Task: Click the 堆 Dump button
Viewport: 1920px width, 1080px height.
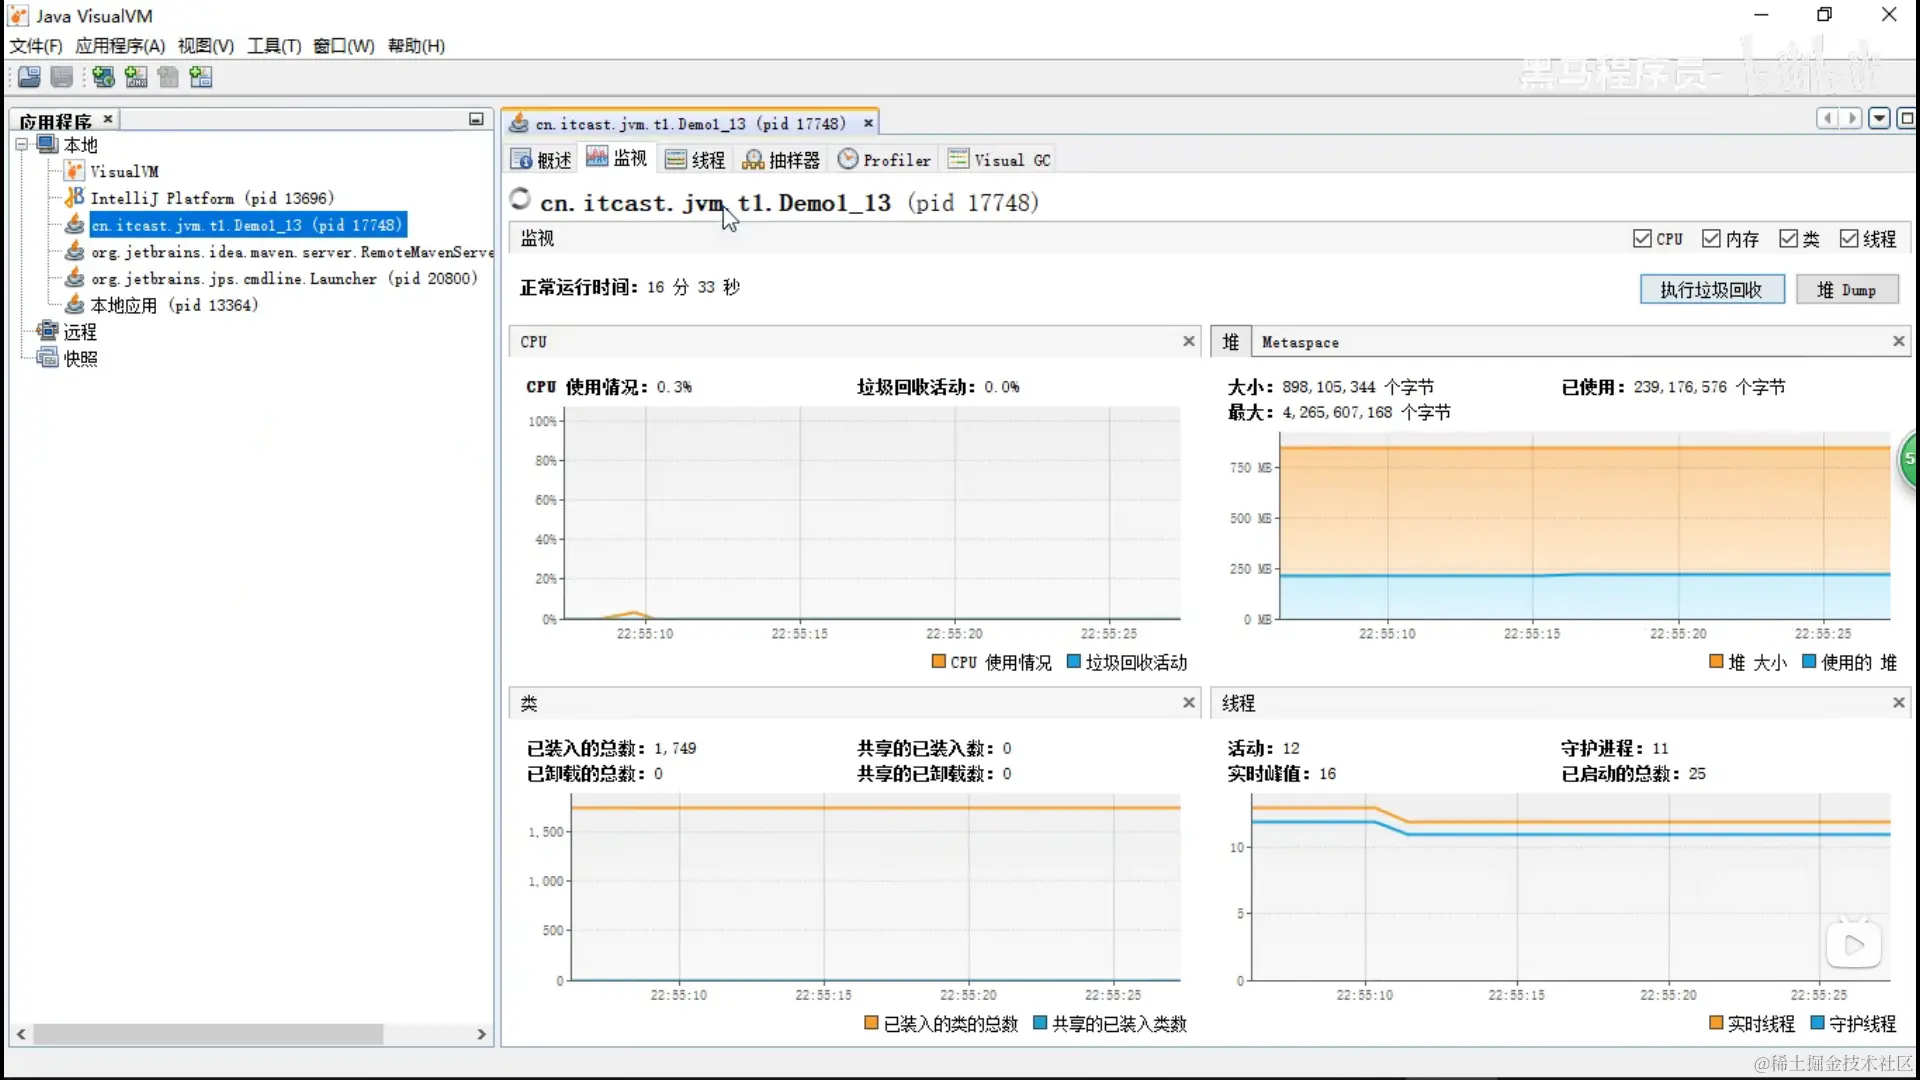Action: tap(1846, 290)
